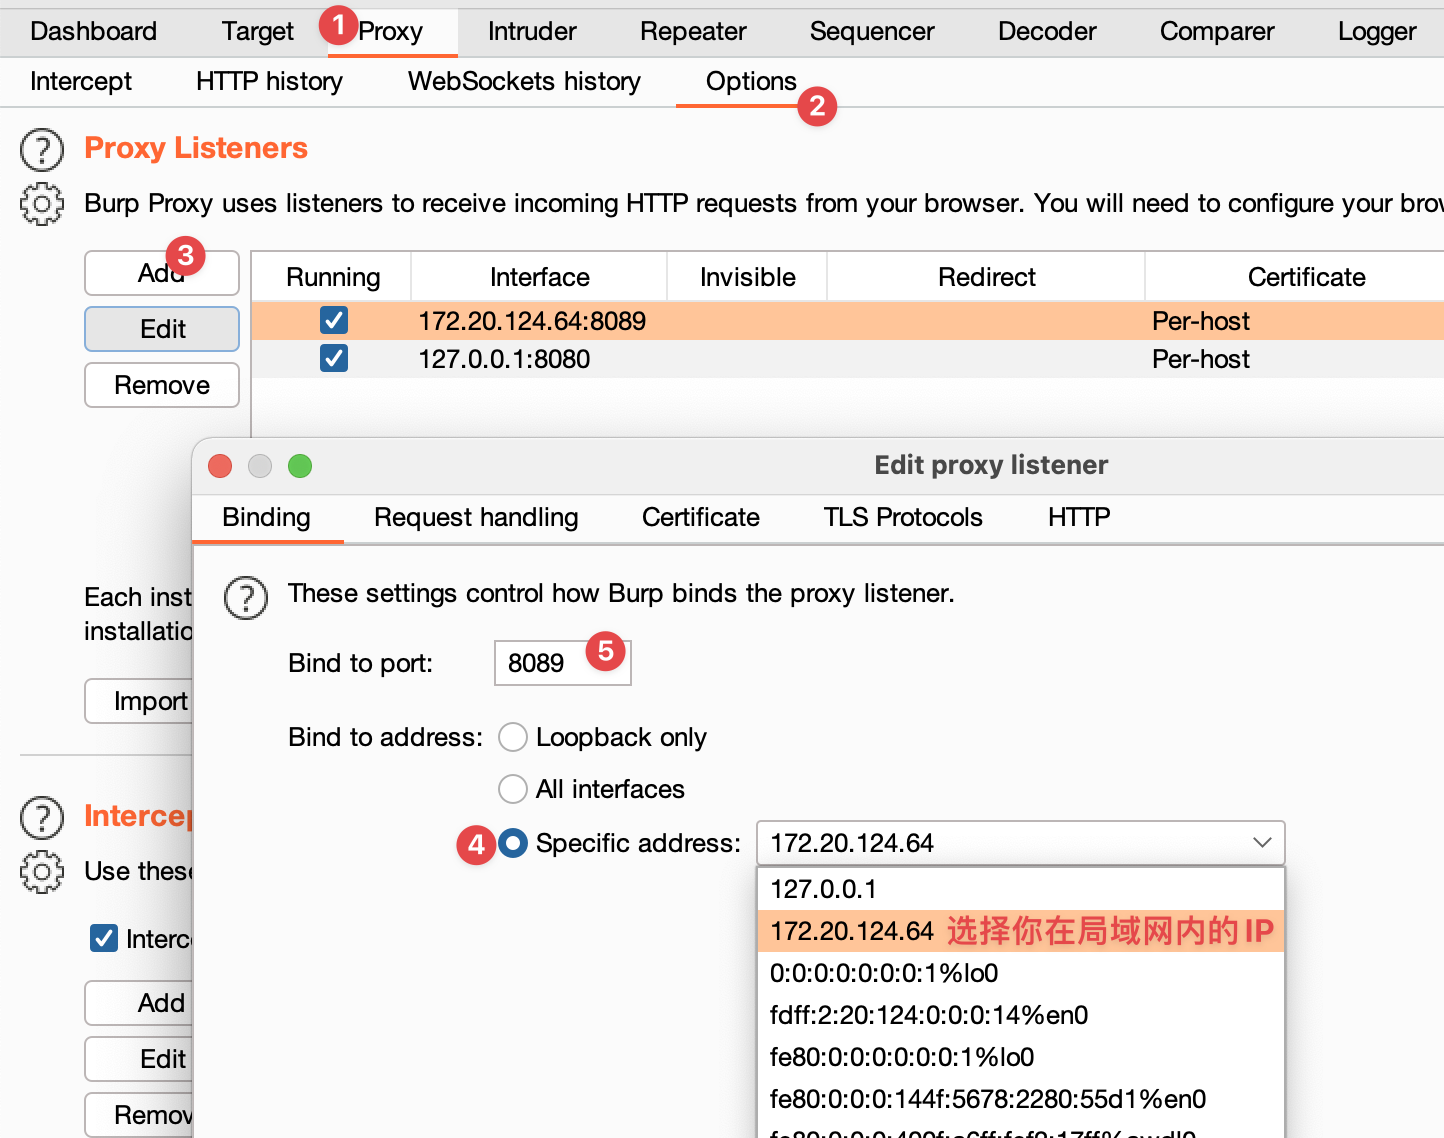
Task: Toggle Running checkbox for 127.0.0.1:8080 listener
Action: [x=334, y=358]
